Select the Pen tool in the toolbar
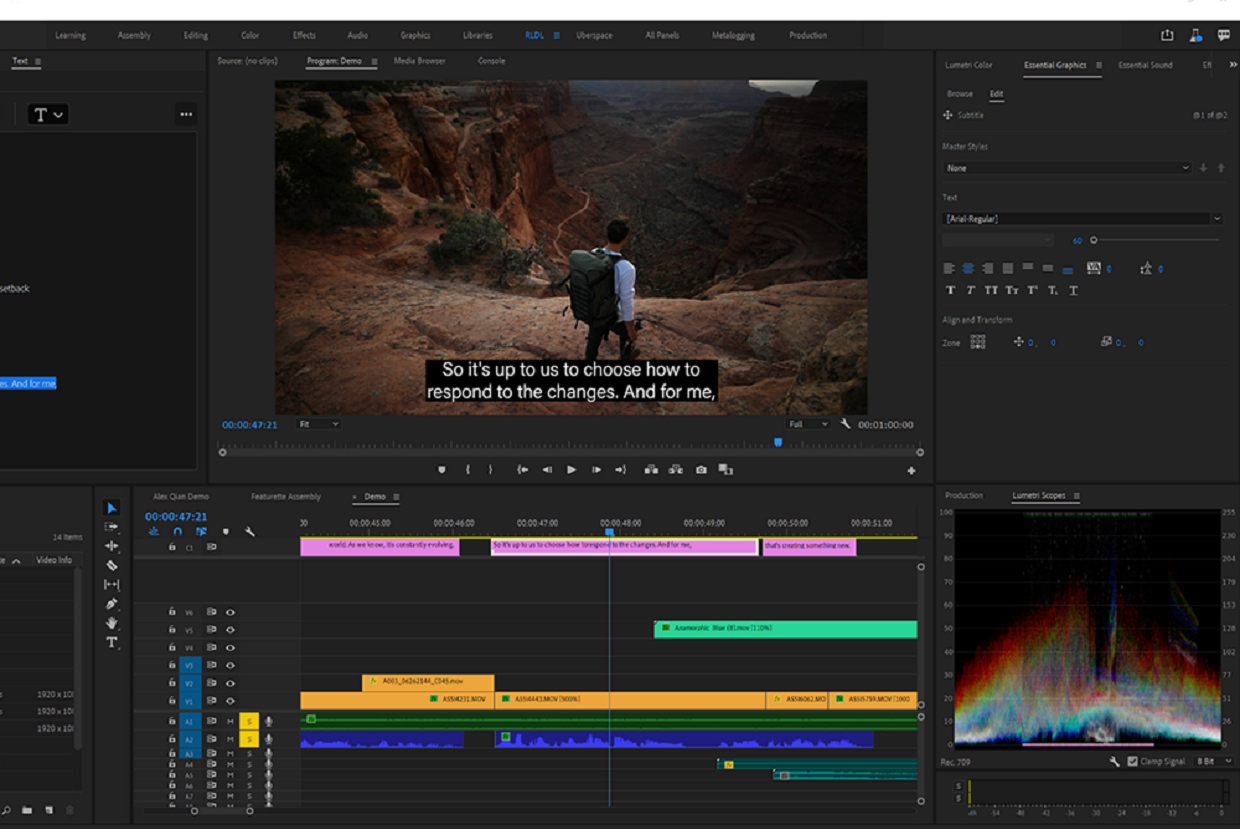Viewport: 1240px width, 829px height. 112,604
